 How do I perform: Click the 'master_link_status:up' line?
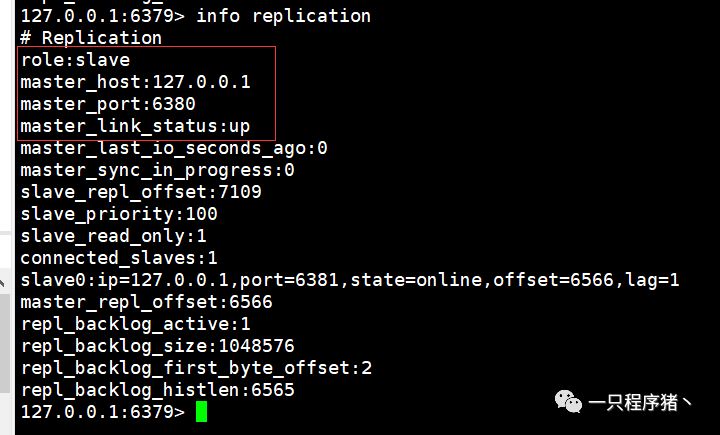point(134,126)
